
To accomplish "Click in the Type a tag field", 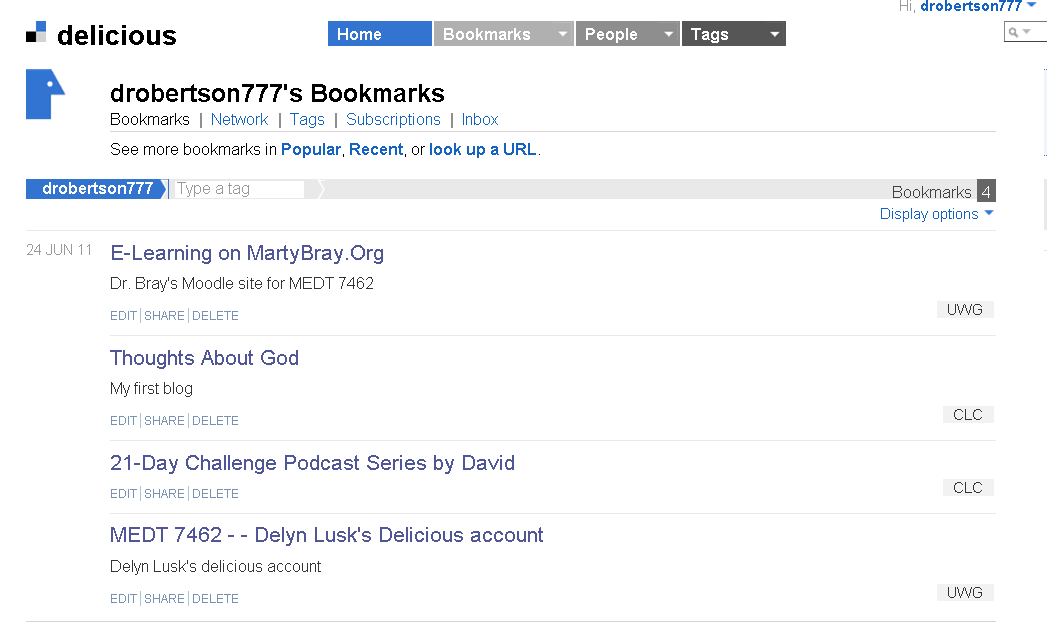I will click(x=238, y=189).
